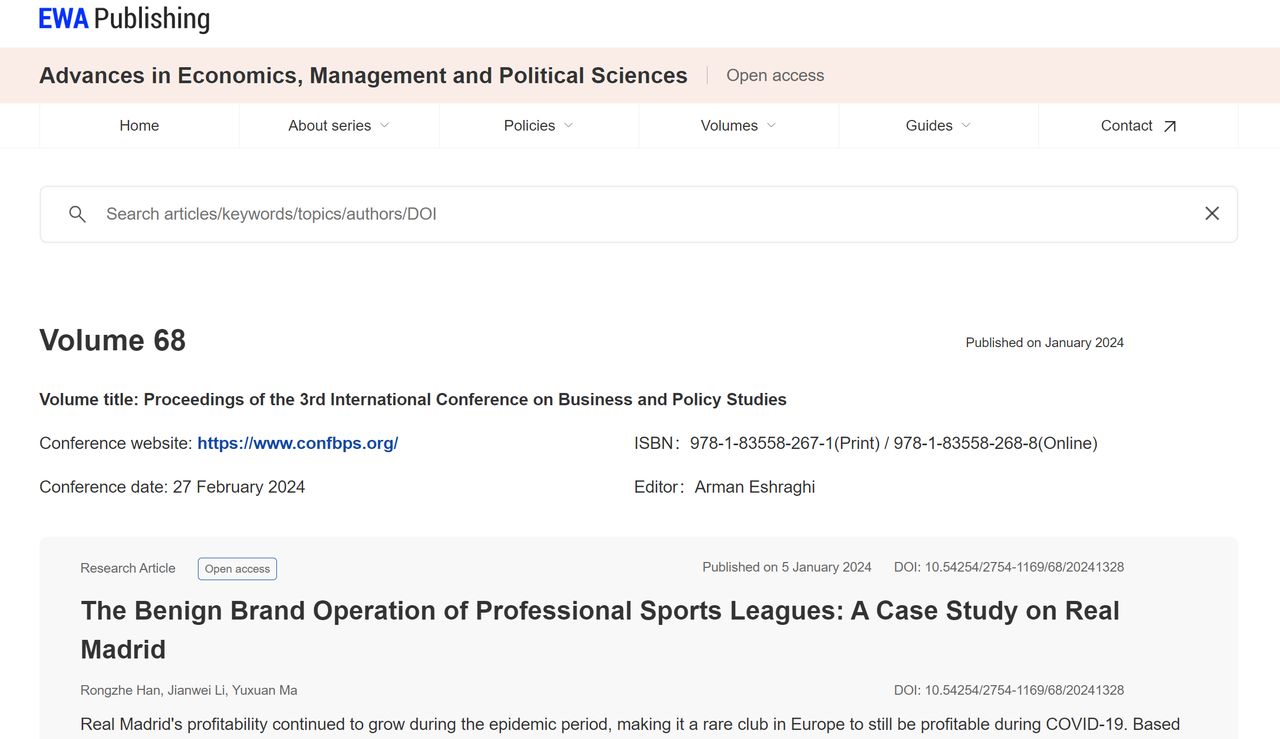Click the Open access badge on the article

click(x=237, y=569)
